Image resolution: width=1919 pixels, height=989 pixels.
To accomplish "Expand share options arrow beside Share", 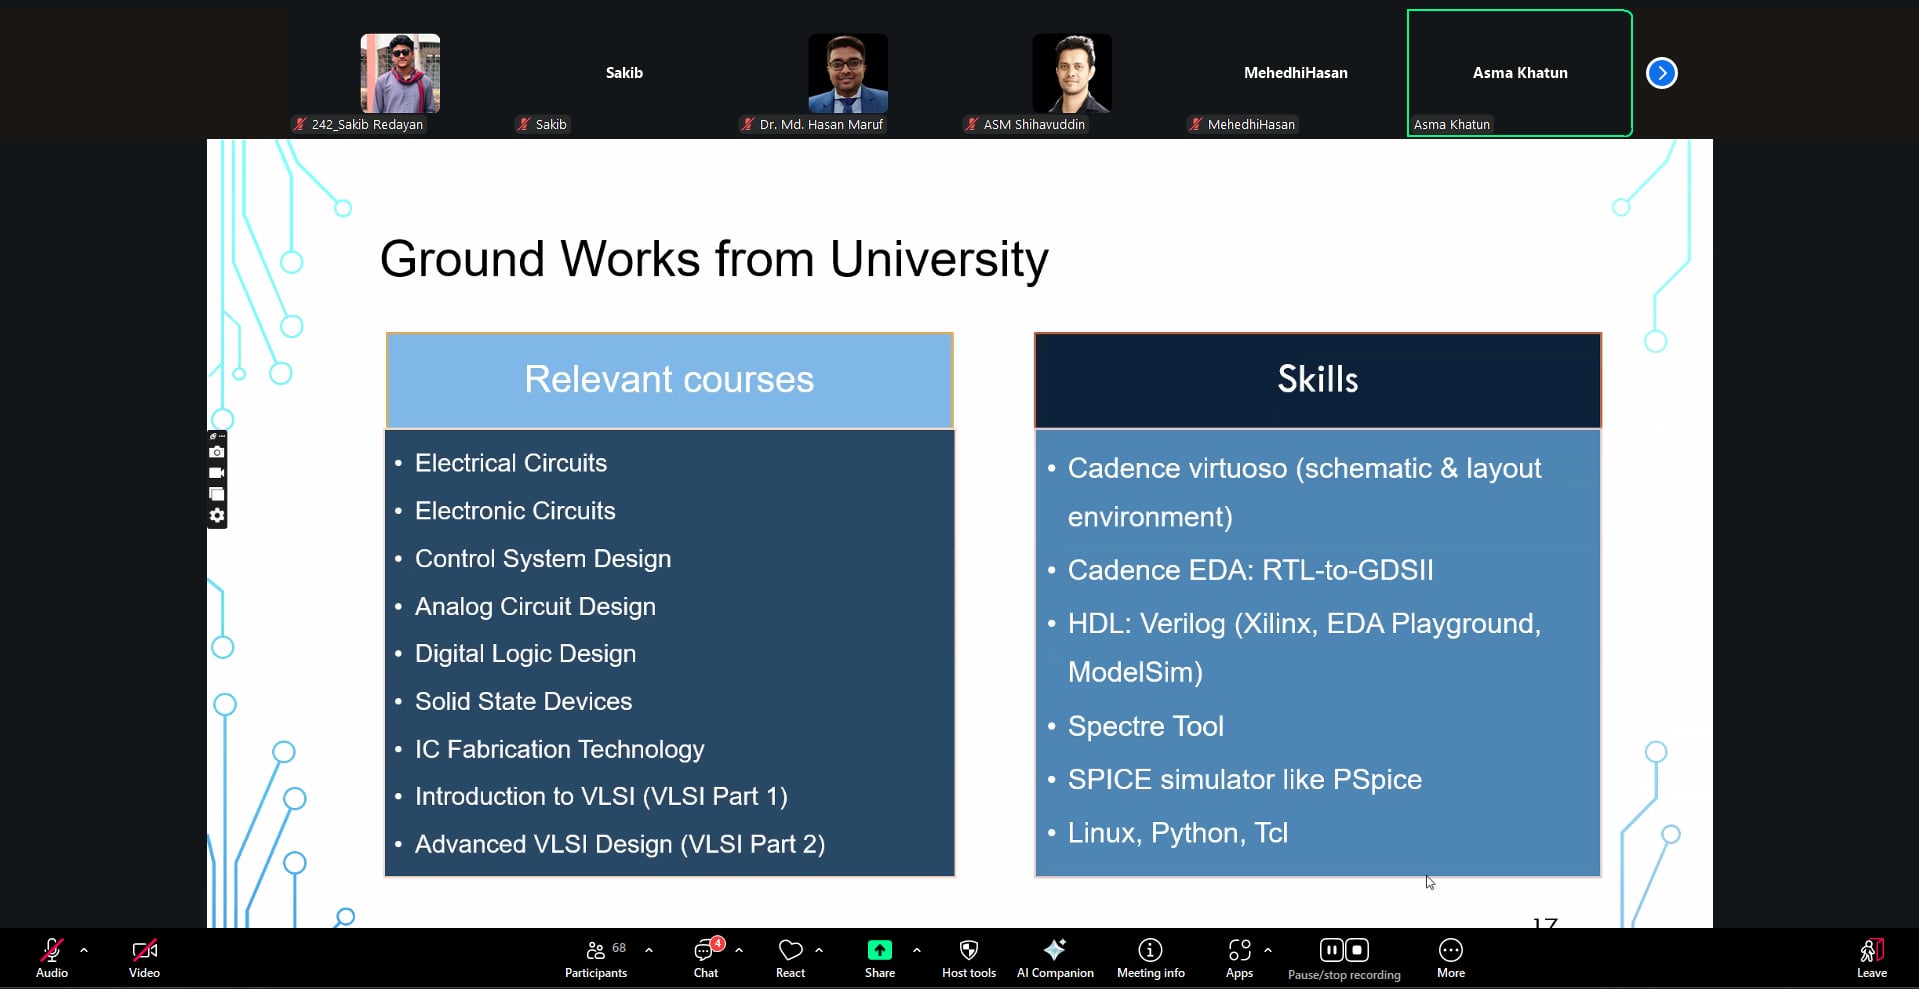I will [917, 950].
